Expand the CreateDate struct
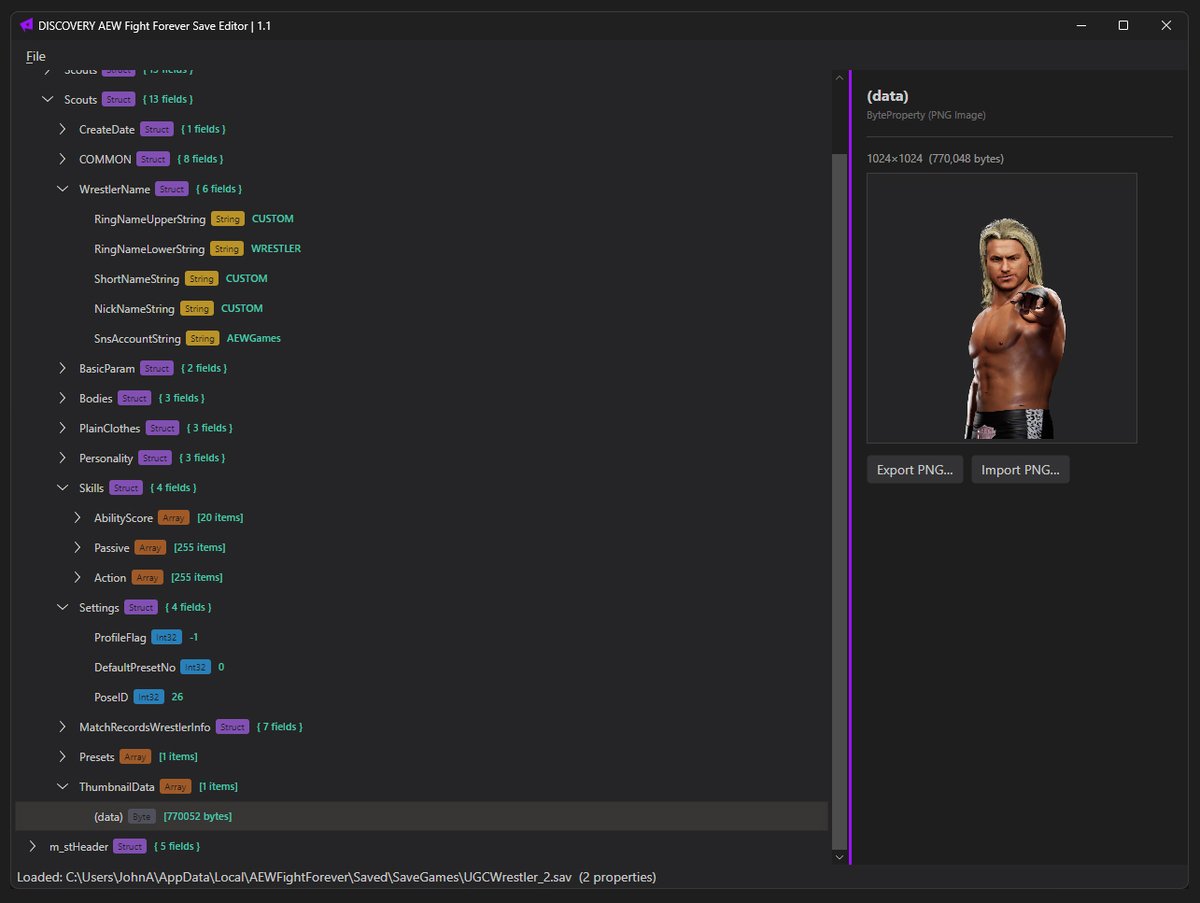This screenshot has width=1200, height=903. pyautogui.click(x=62, y=130)
